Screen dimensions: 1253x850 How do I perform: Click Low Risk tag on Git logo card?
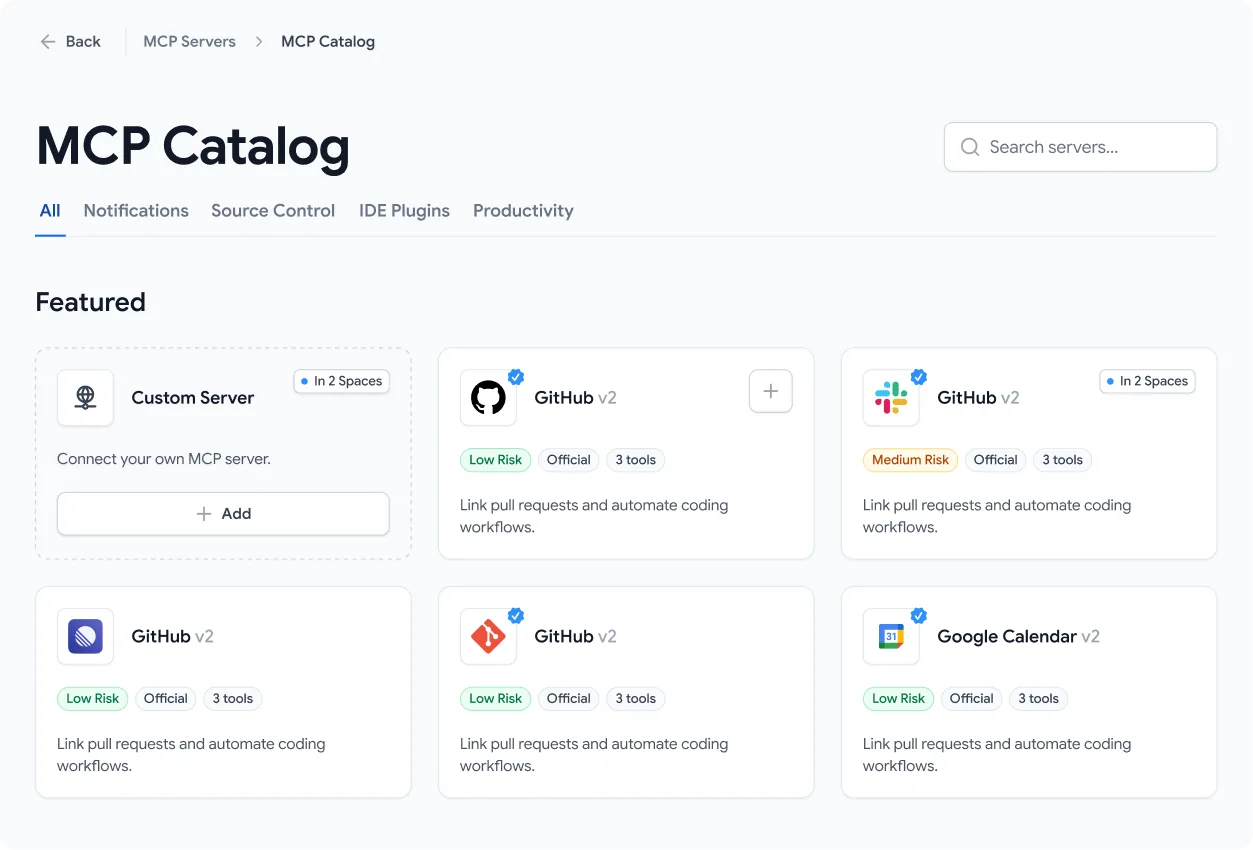495,699
